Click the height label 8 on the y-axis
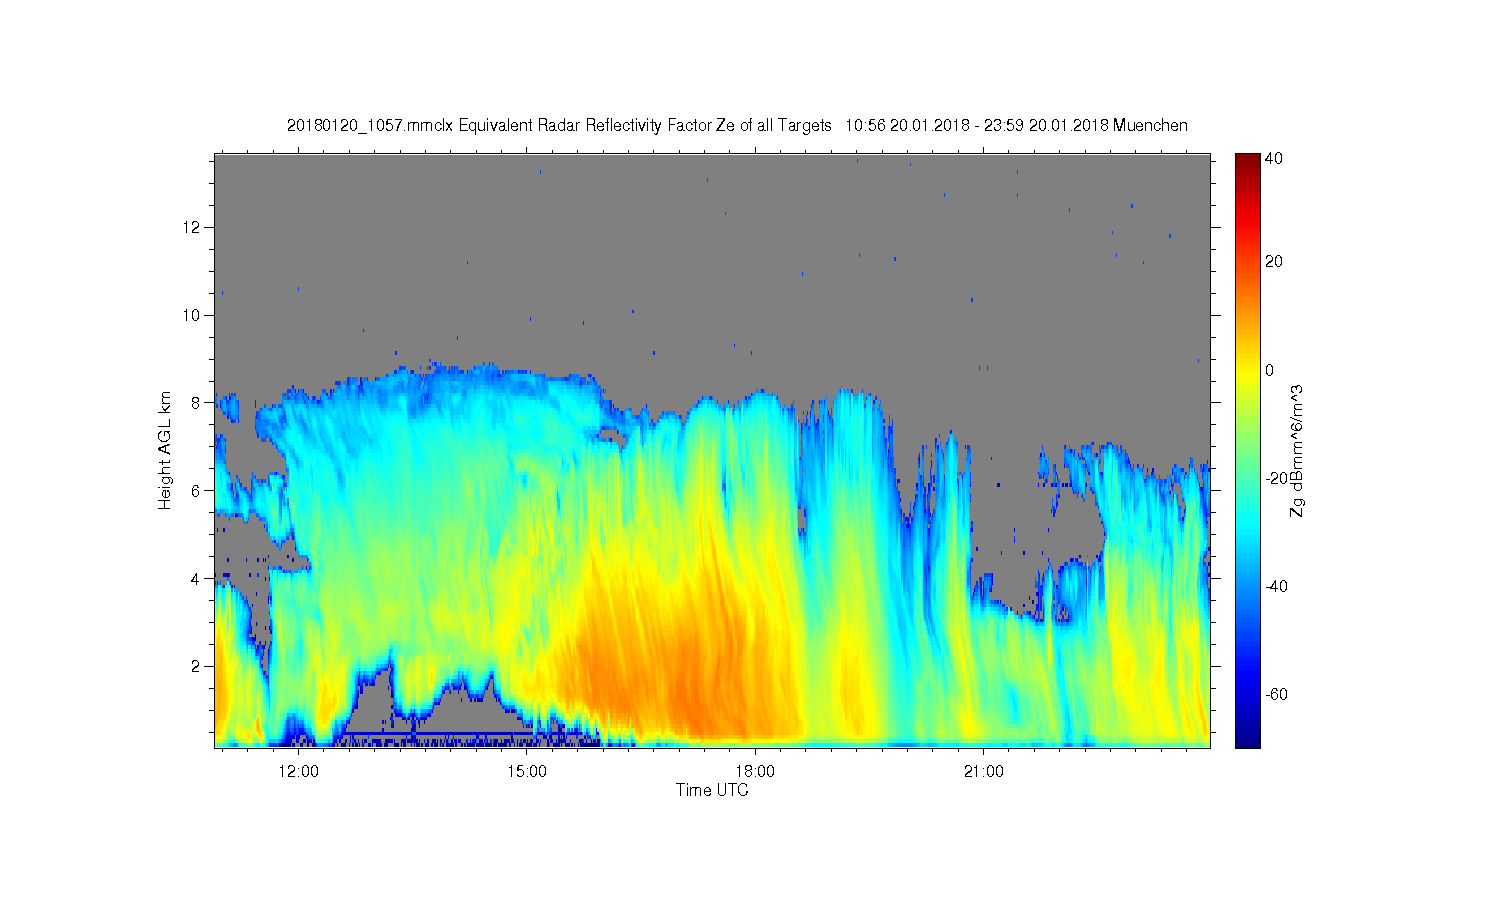 pyautogui.click(x=197, y=402)
